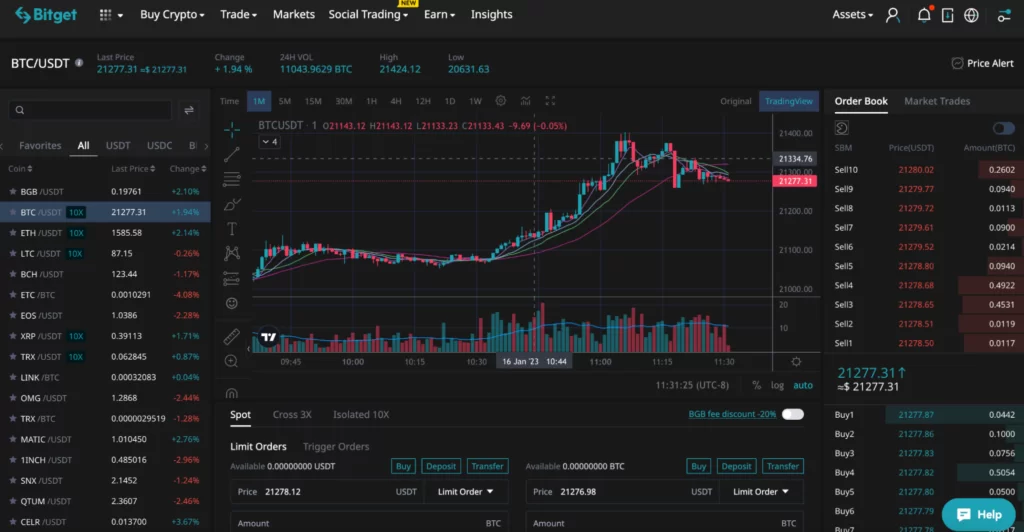This screenshot has width=1024, height=532.
Task: Select the chart patterns tool
Action: coord(232,253)
